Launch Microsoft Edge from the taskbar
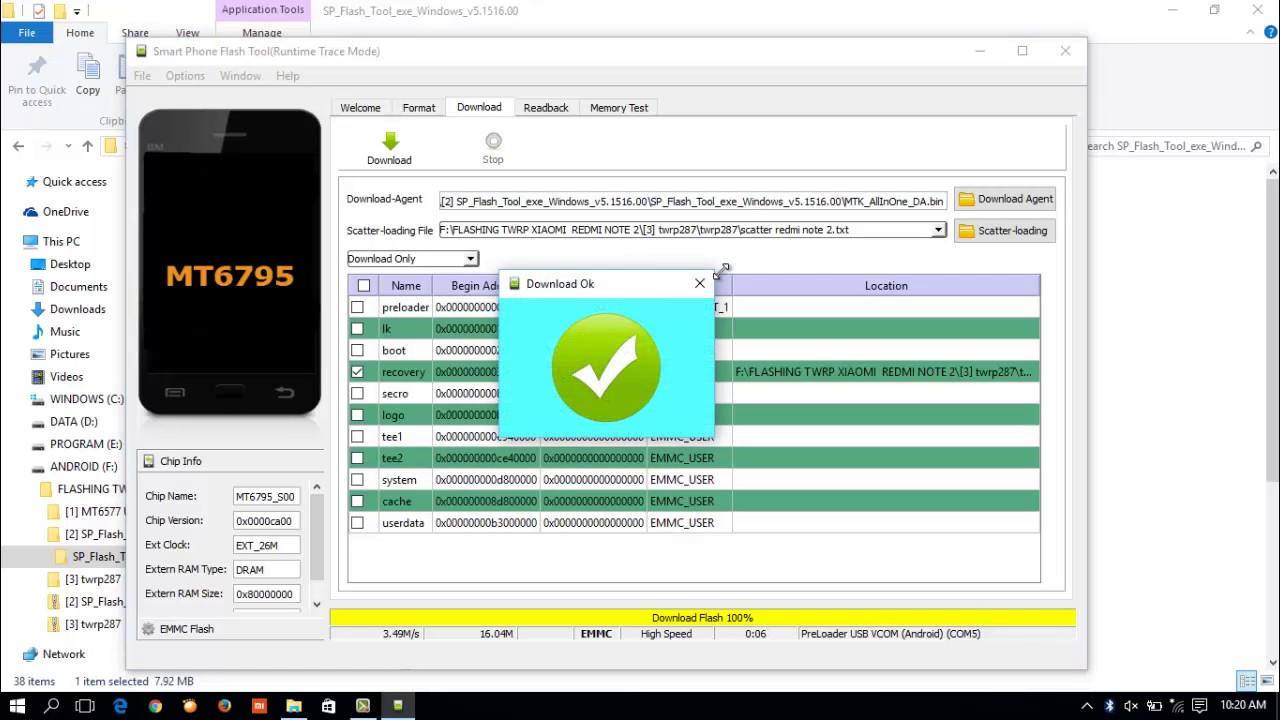Viewport: 1280px width, 720px height. (x=120, y=706)
